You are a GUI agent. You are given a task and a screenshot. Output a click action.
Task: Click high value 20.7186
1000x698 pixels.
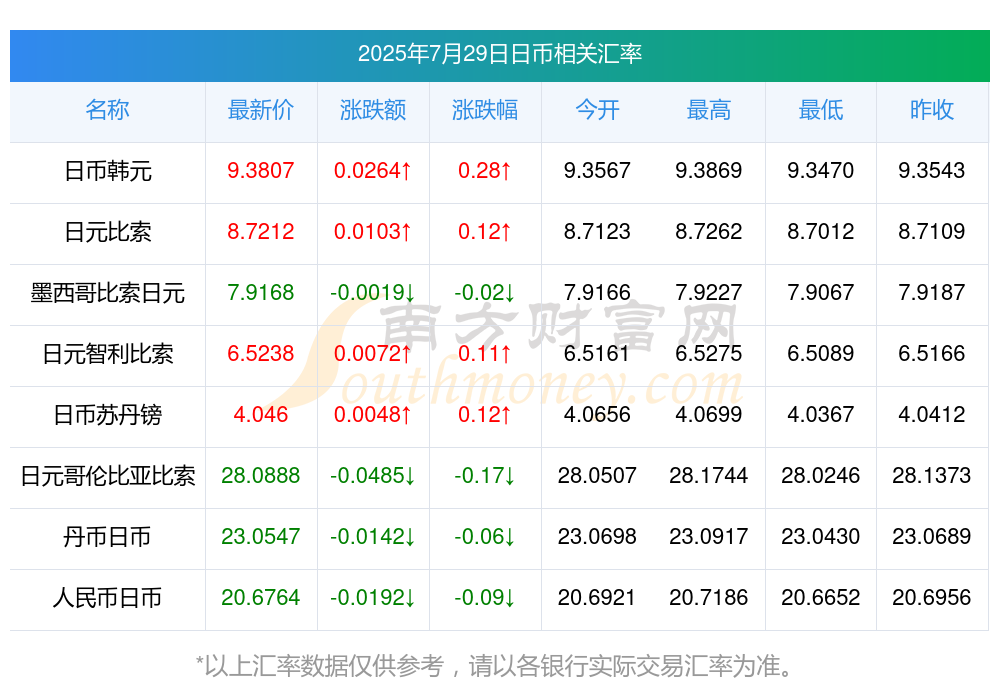pos(709,597)
